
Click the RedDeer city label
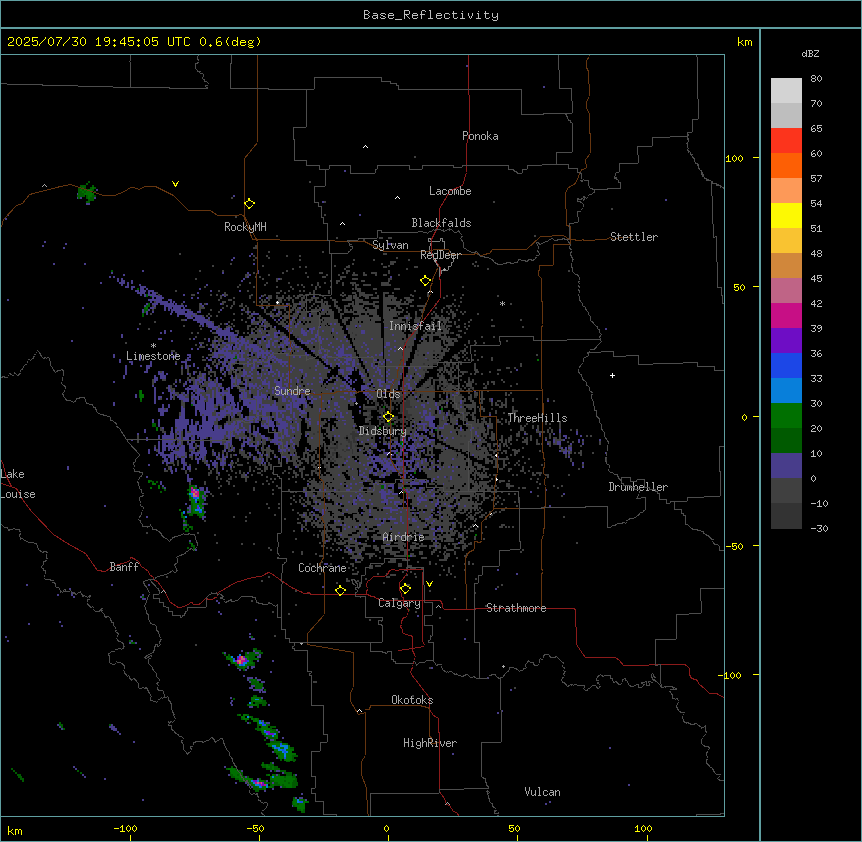pyautogui.click(x=440, y=255)
